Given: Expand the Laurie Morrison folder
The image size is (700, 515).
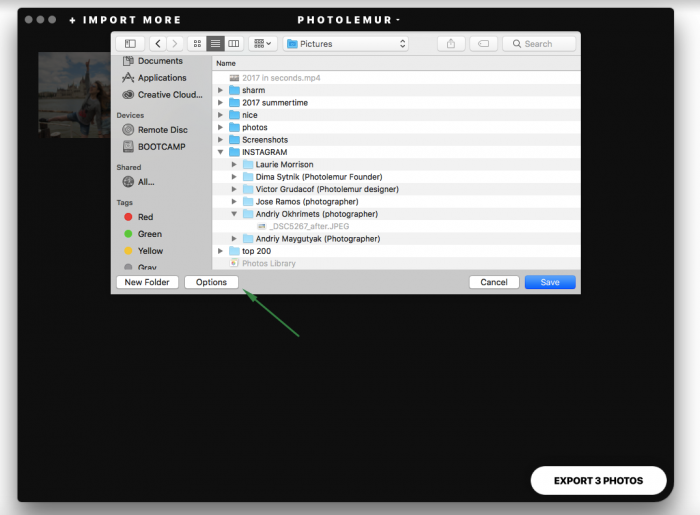Looking at the screenshot, I should click(x=234, y=165).
